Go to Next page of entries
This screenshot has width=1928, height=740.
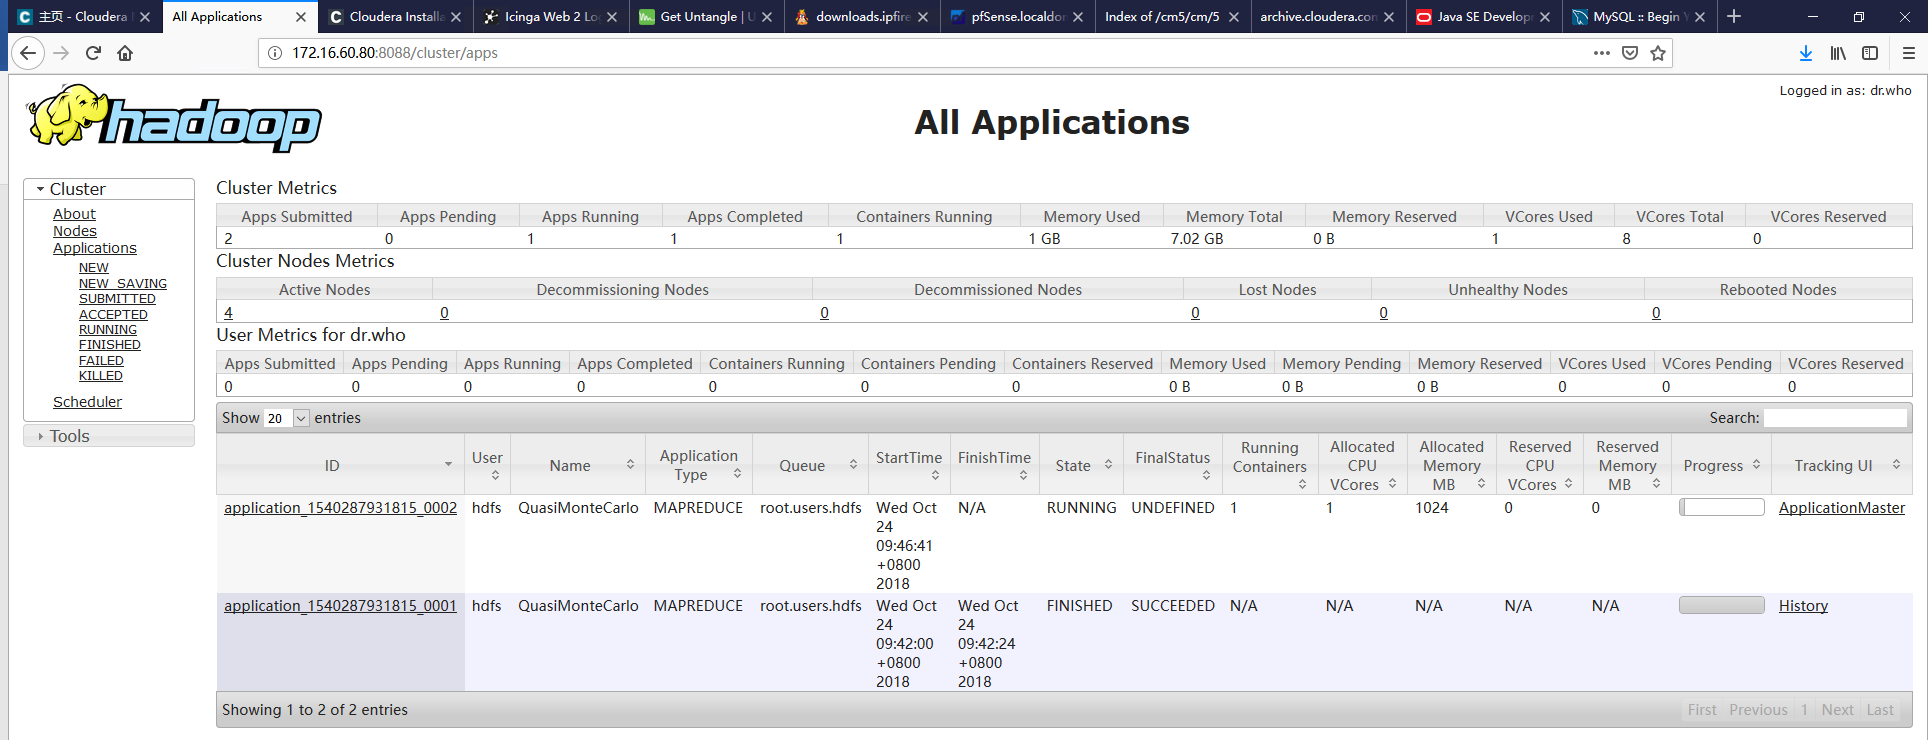tap(1837, 710)
